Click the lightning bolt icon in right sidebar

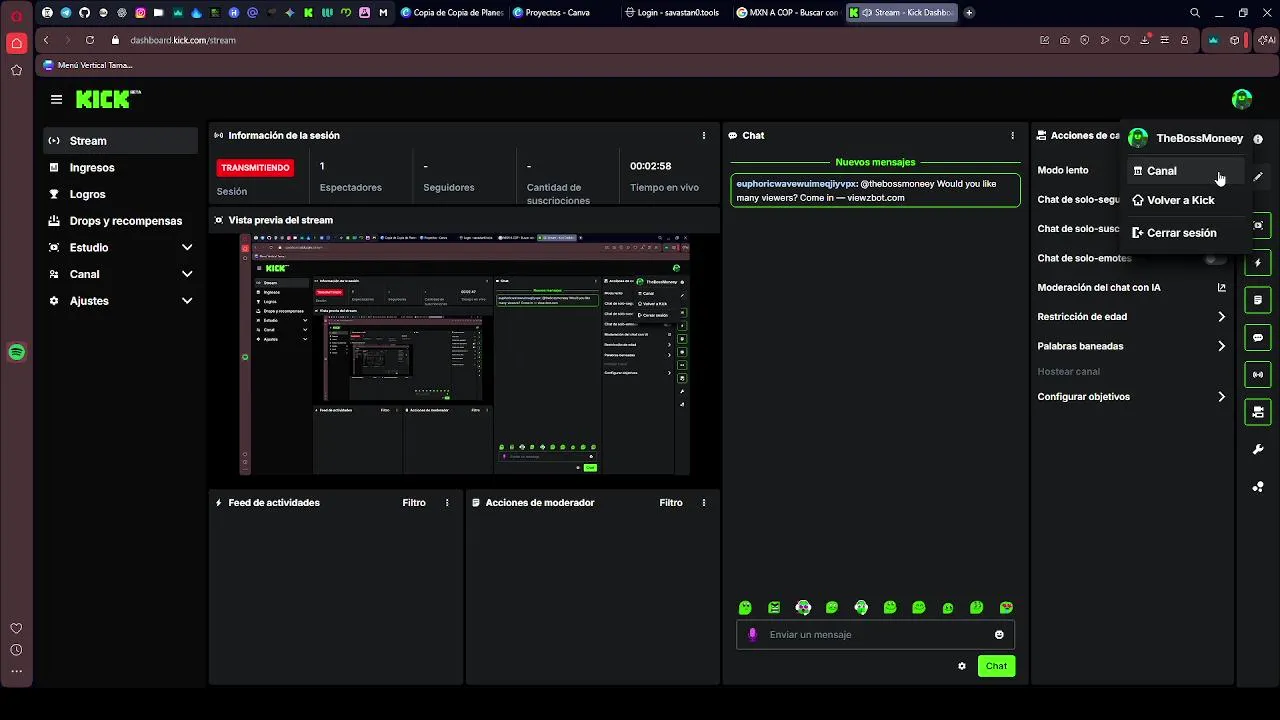[1258, 263]
